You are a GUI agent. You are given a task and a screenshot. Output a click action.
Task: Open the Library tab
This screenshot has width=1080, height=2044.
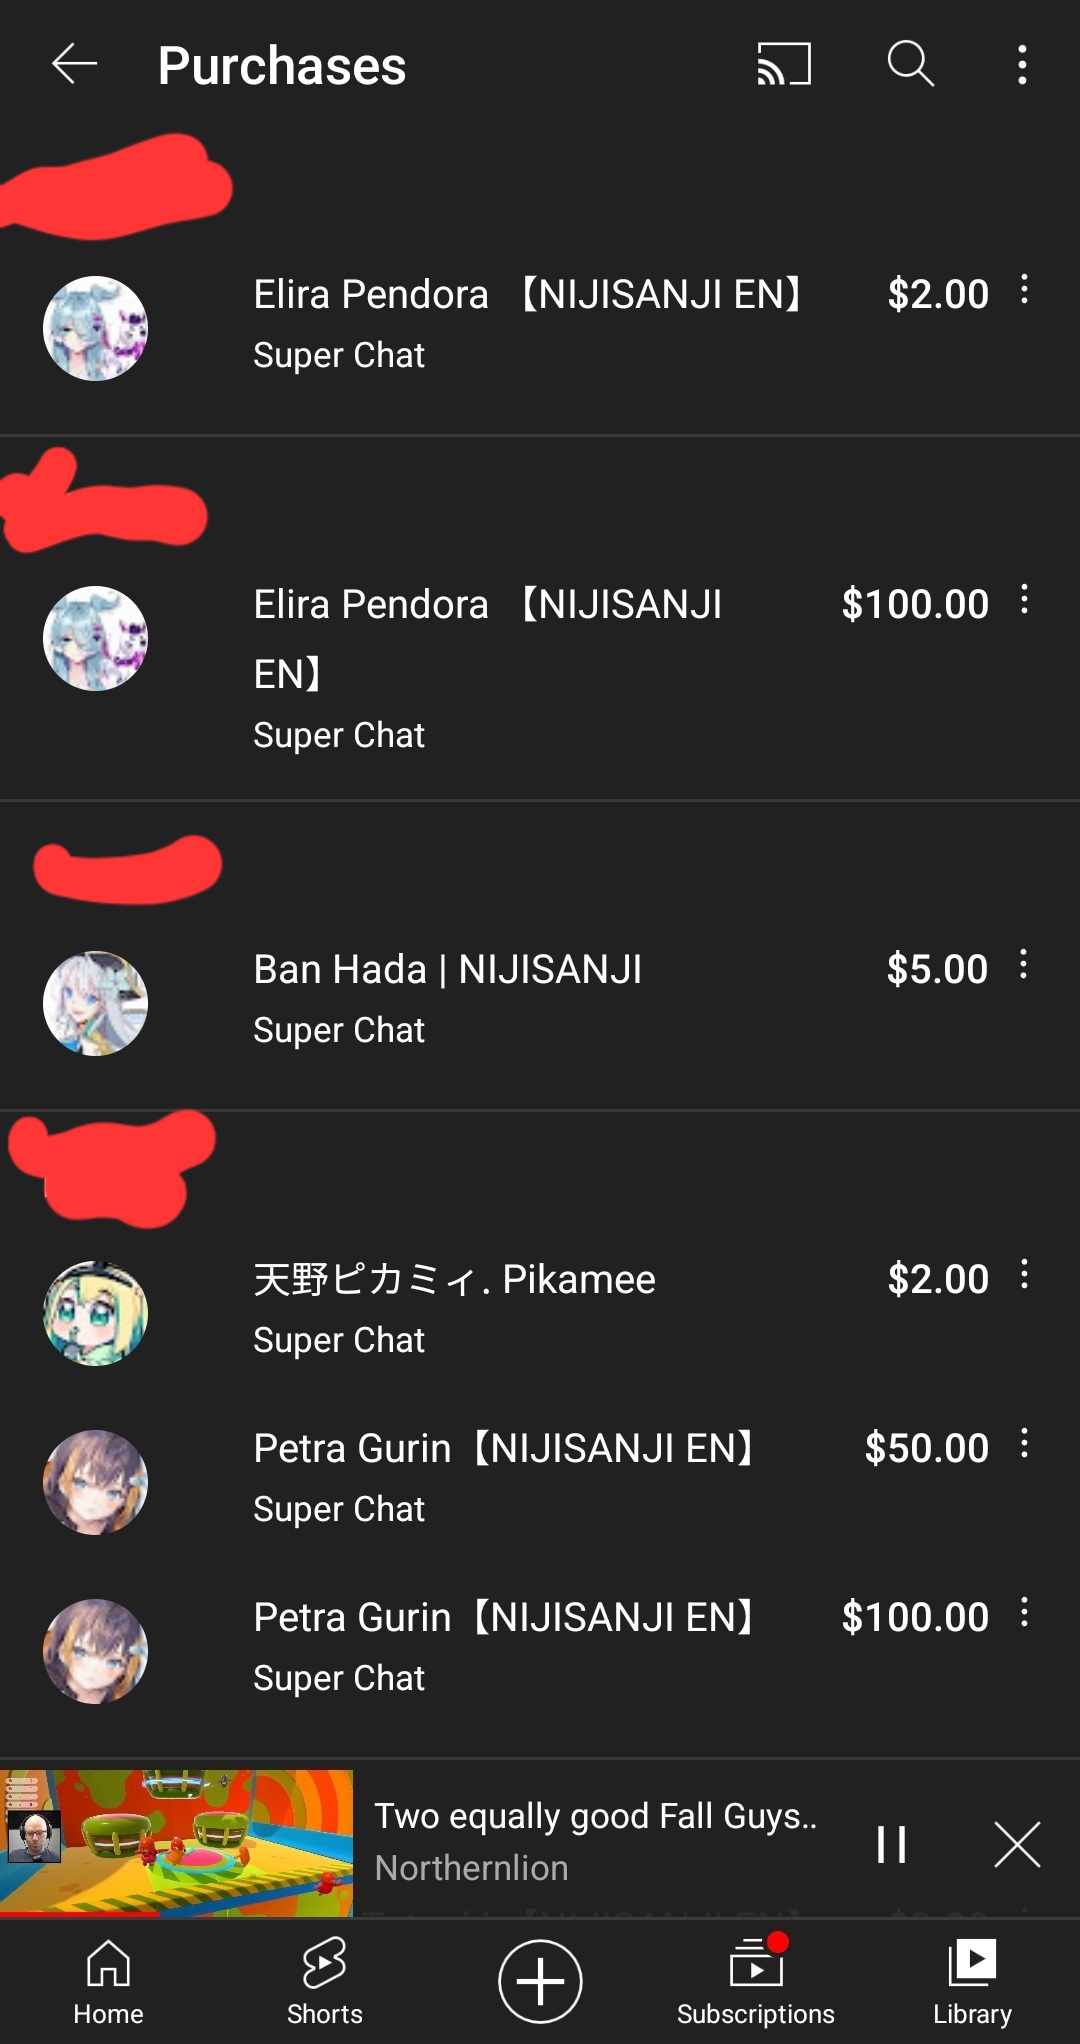click(x=972, y=1982)
